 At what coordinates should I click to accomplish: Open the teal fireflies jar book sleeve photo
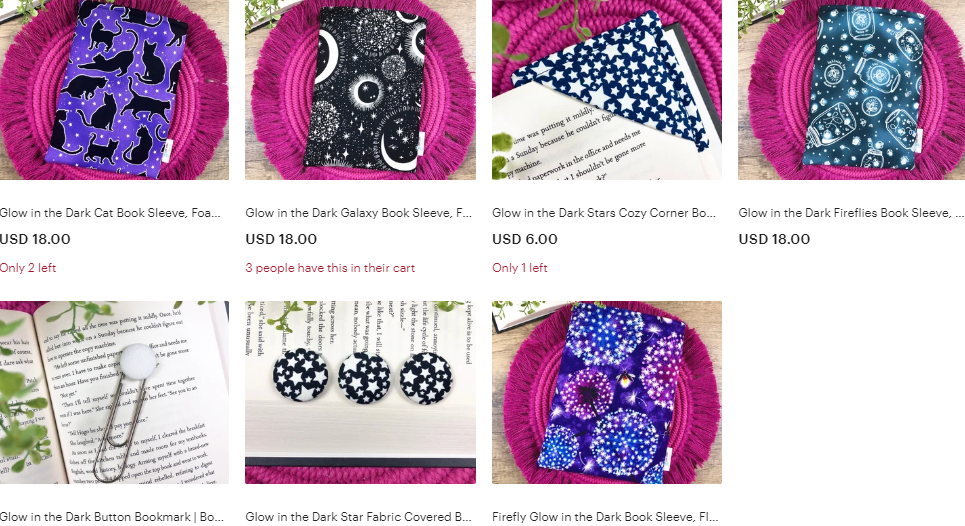(852, 90)
